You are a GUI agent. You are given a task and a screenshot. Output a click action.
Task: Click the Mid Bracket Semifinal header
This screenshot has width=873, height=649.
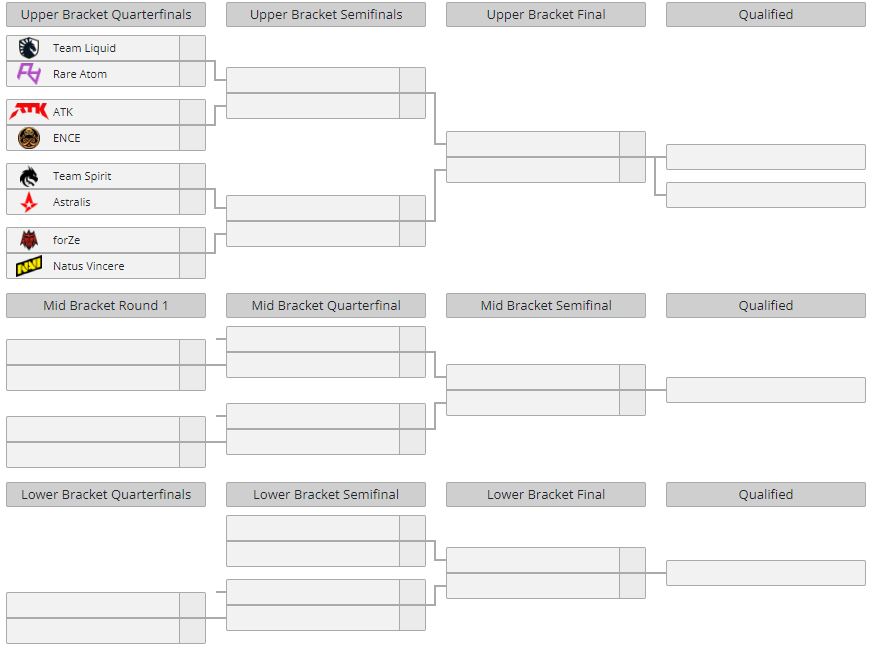point(546,306)
